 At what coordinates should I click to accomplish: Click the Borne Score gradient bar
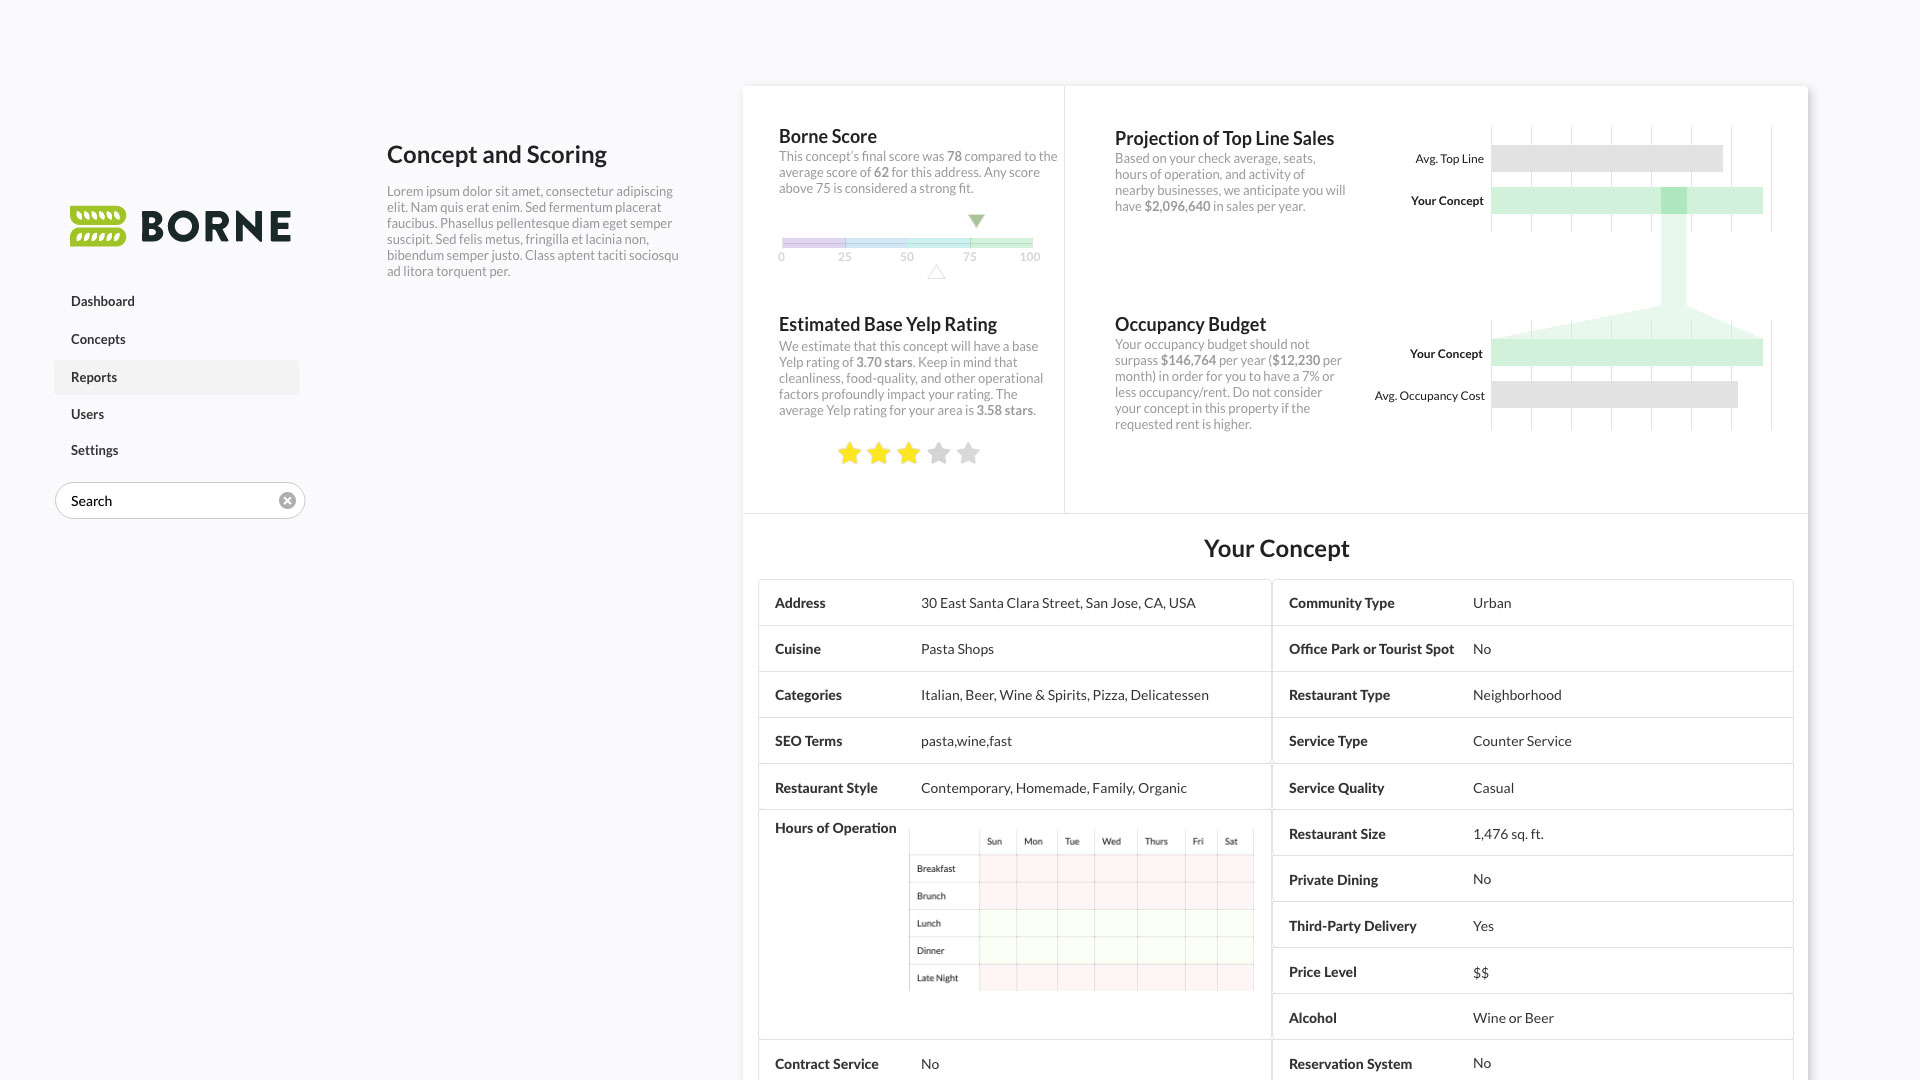coord(907,242)
